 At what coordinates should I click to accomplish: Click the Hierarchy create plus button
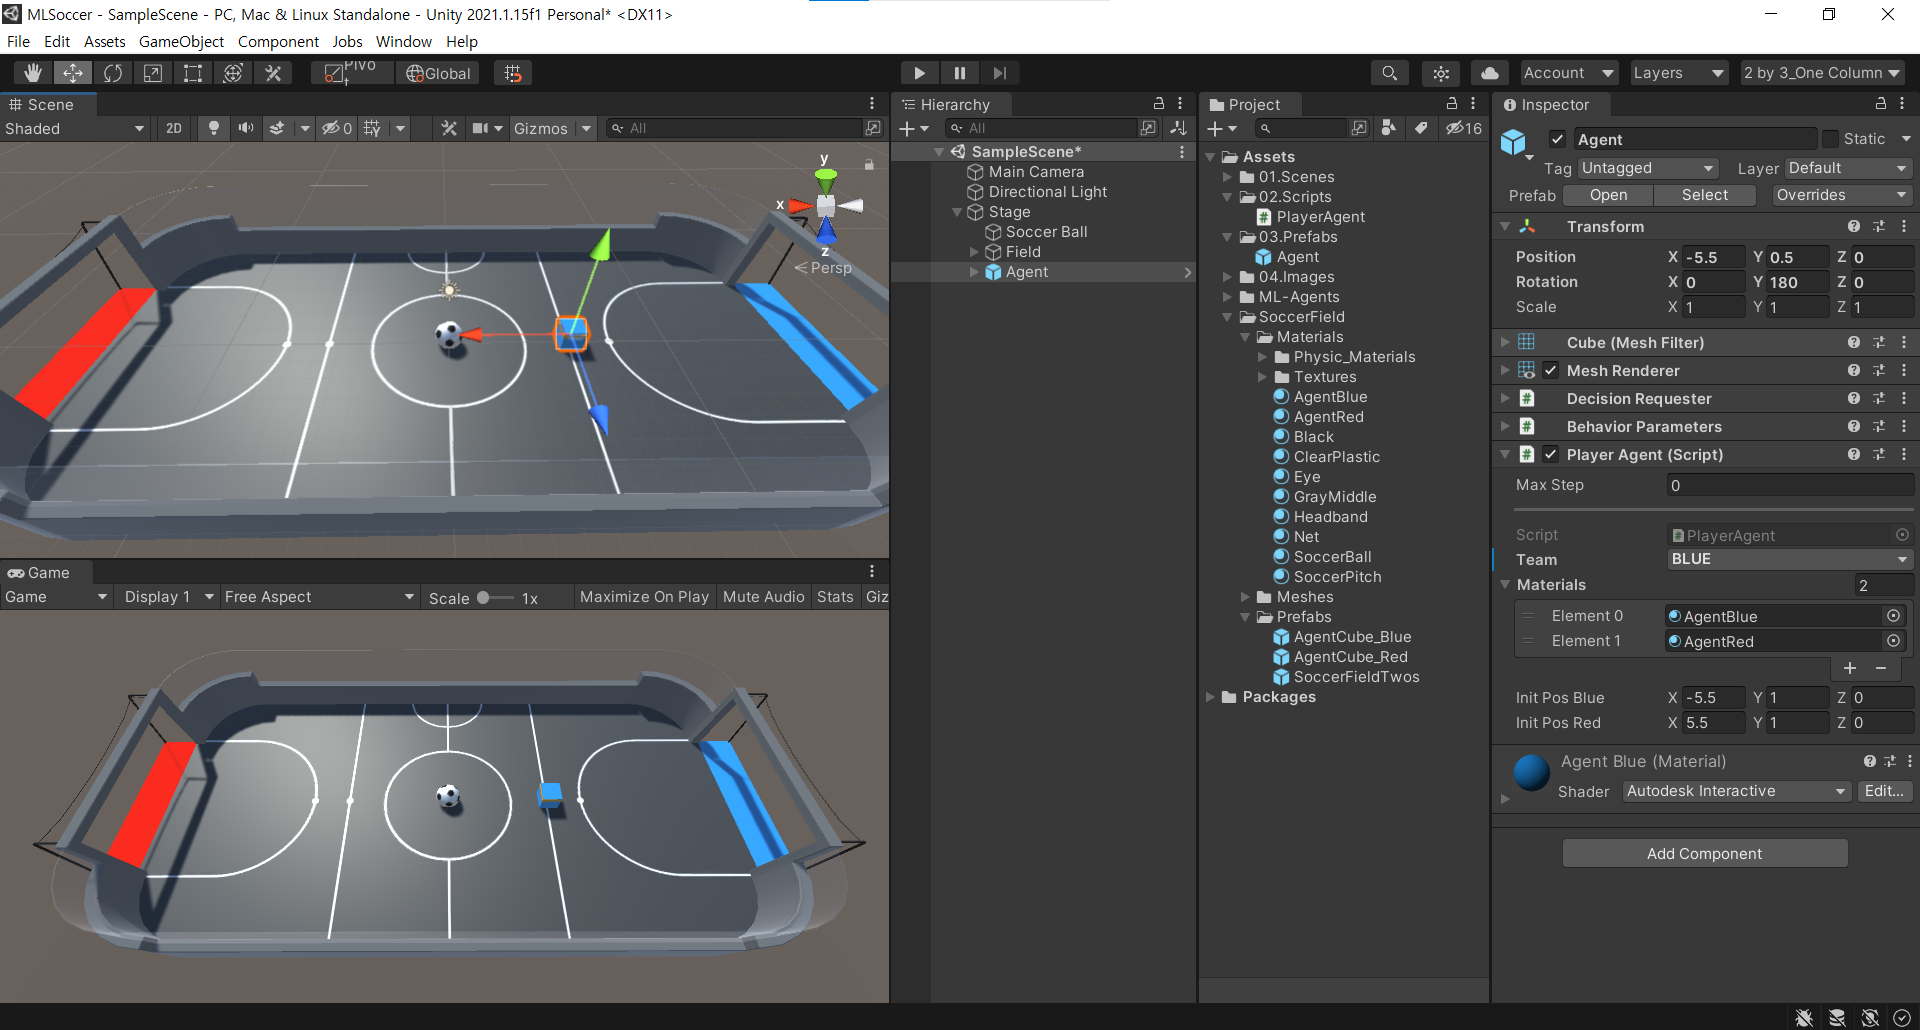907,128
